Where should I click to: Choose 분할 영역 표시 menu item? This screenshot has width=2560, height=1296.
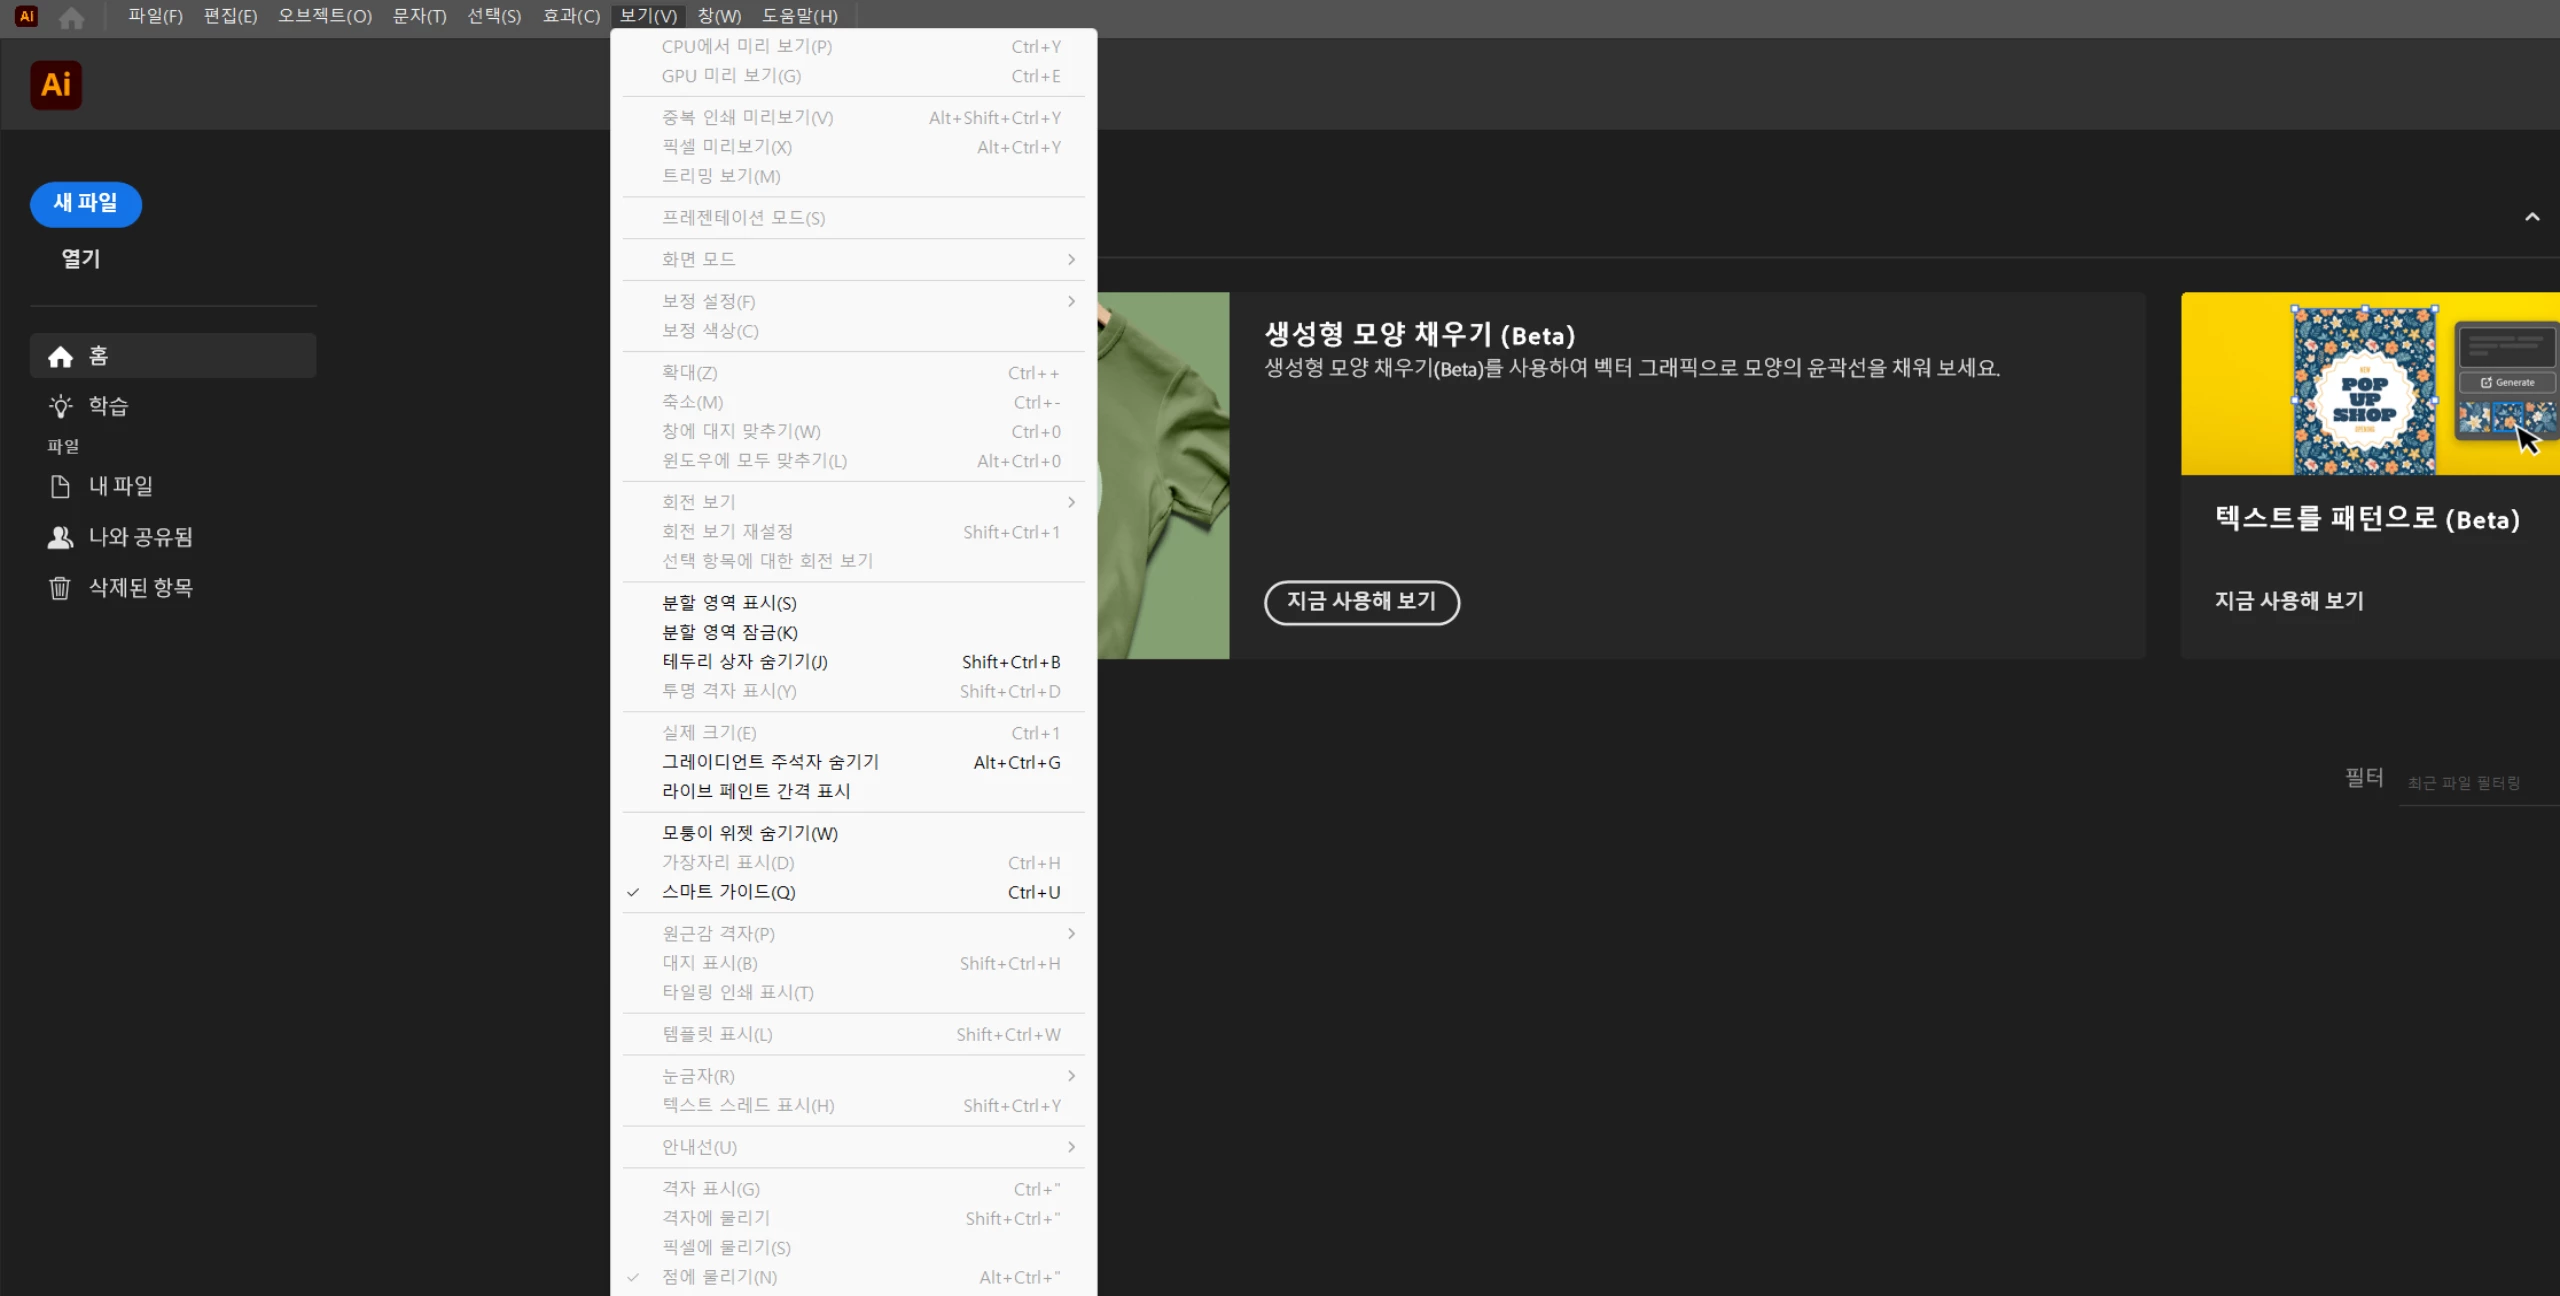(x=728, y=603)
